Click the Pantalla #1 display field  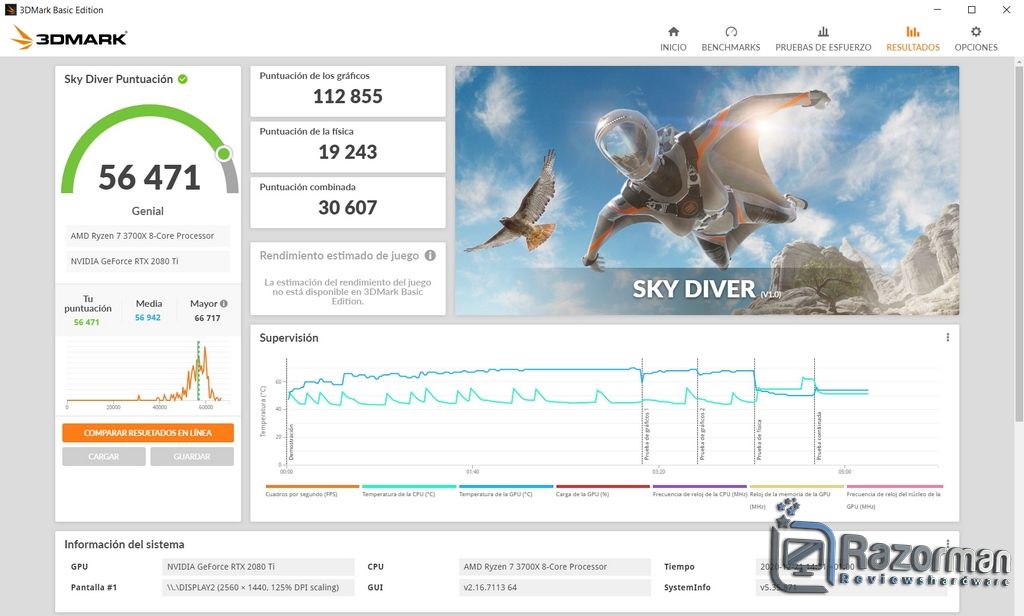pos(258,587)
